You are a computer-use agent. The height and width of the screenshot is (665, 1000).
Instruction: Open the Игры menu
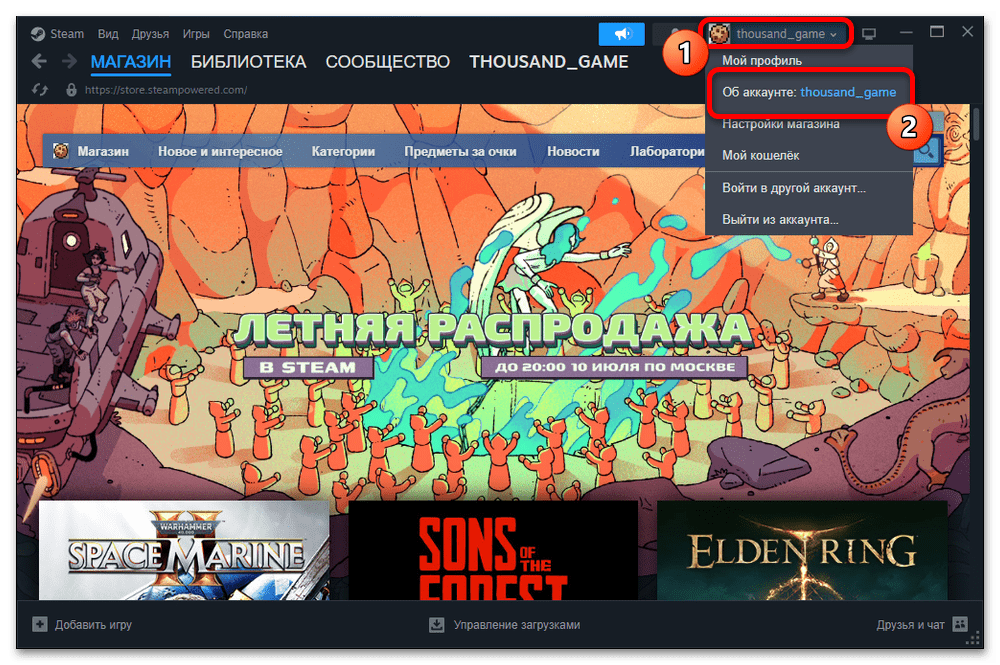196,34
